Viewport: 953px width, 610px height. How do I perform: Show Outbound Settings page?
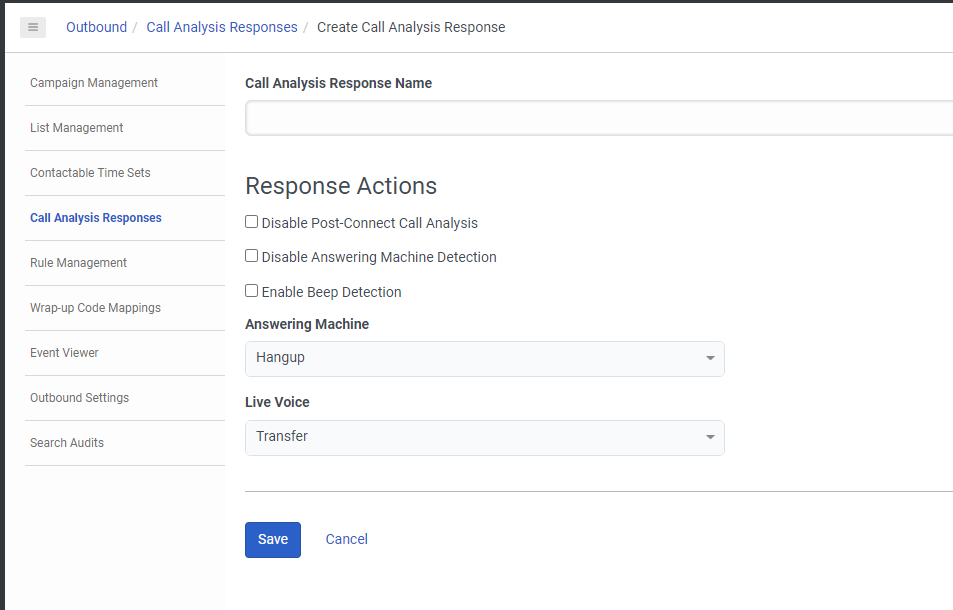coord(79,398)
